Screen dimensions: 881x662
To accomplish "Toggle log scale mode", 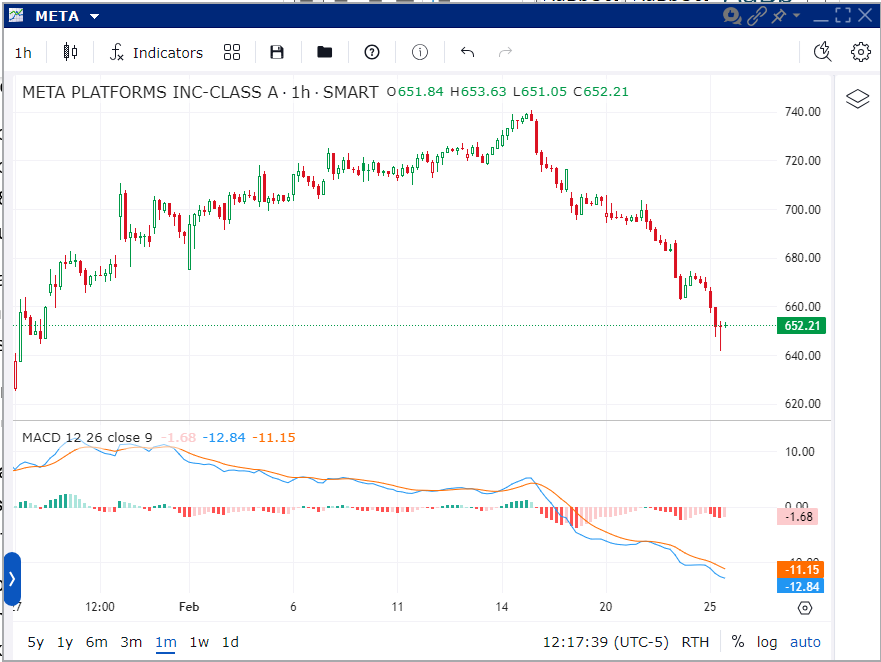I will [x=767, y=642].
